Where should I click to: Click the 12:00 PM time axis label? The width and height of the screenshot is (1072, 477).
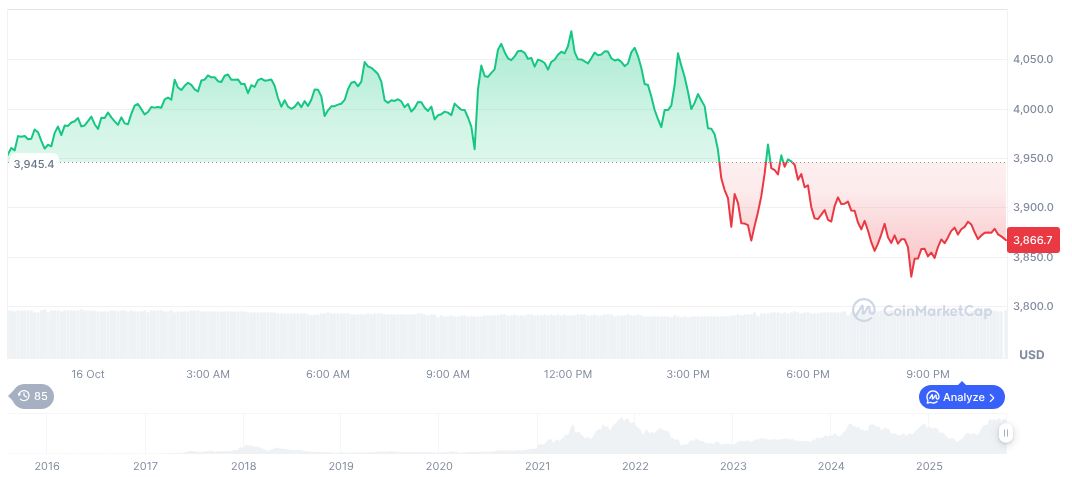pos(568,374)
